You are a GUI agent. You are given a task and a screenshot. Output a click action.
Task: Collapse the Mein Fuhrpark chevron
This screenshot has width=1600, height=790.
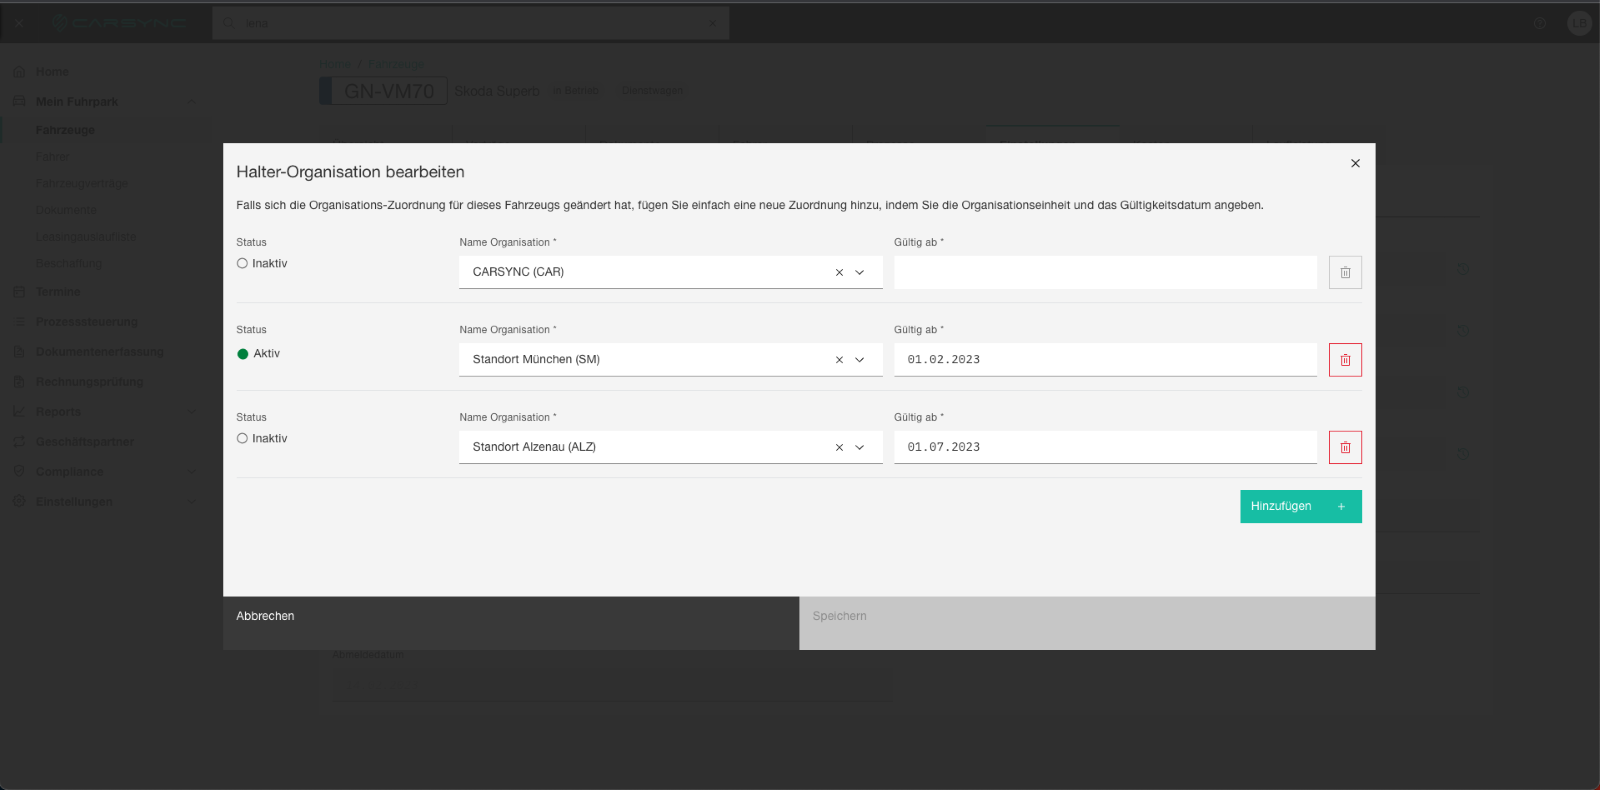point(191,102)
